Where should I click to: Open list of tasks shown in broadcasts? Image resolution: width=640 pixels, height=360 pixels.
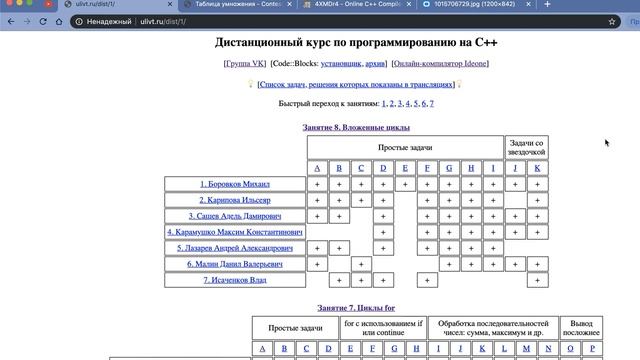(x=356, y=84)
